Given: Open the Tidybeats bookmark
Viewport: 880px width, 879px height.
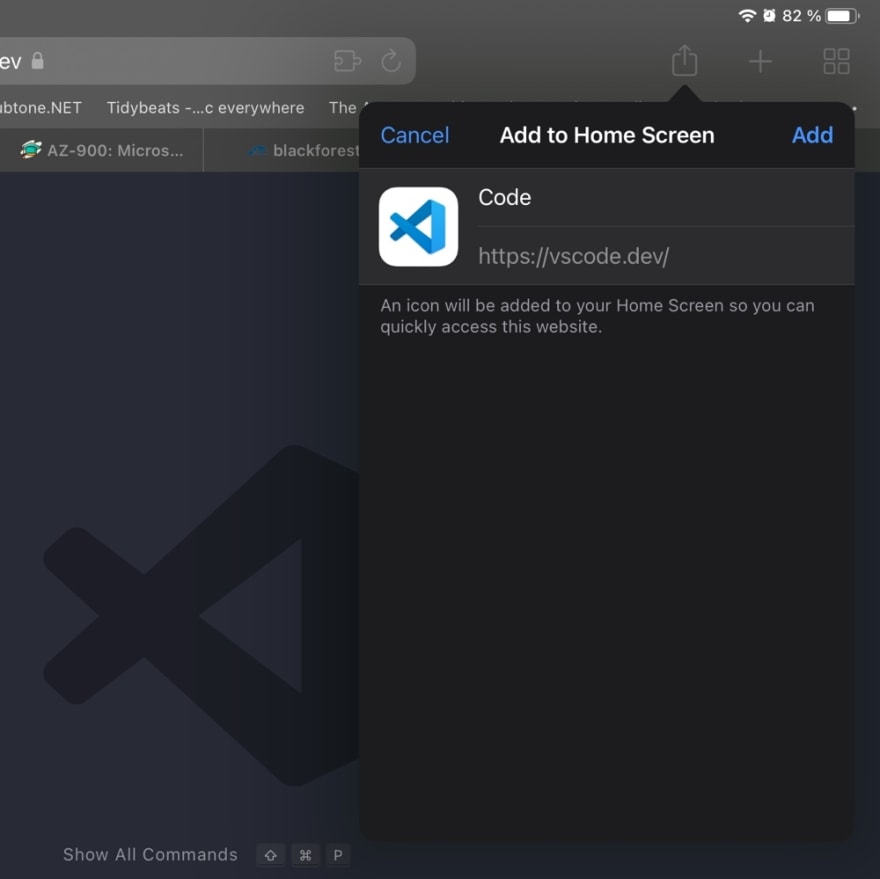Looking at the screenshot, I should coord(205,108).
